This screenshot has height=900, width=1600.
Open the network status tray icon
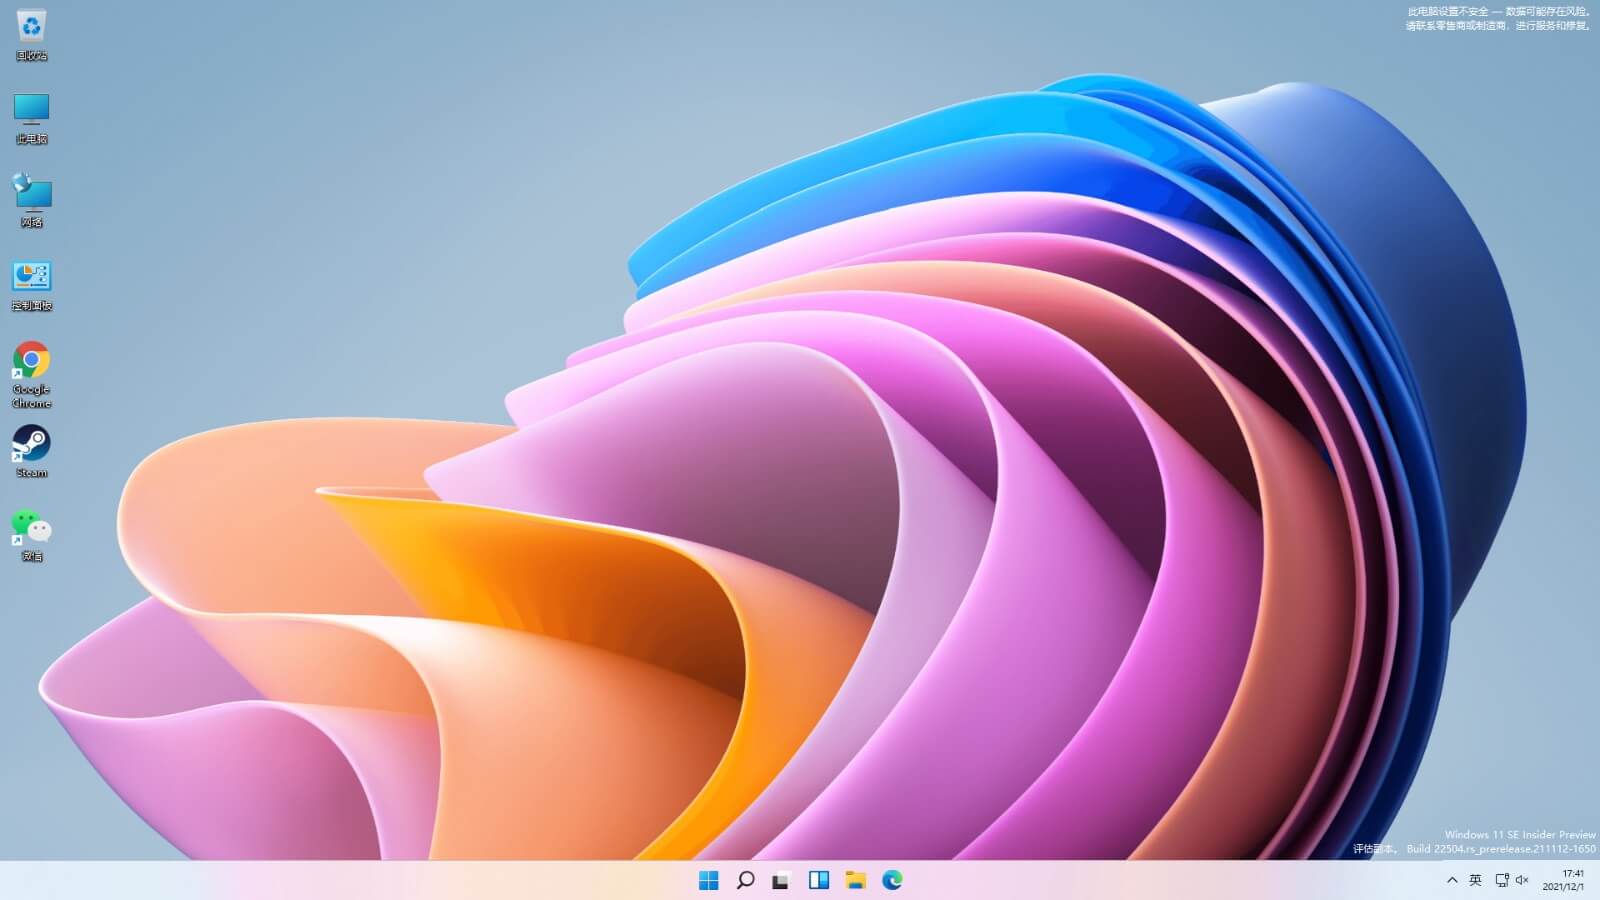point(1501,881)
